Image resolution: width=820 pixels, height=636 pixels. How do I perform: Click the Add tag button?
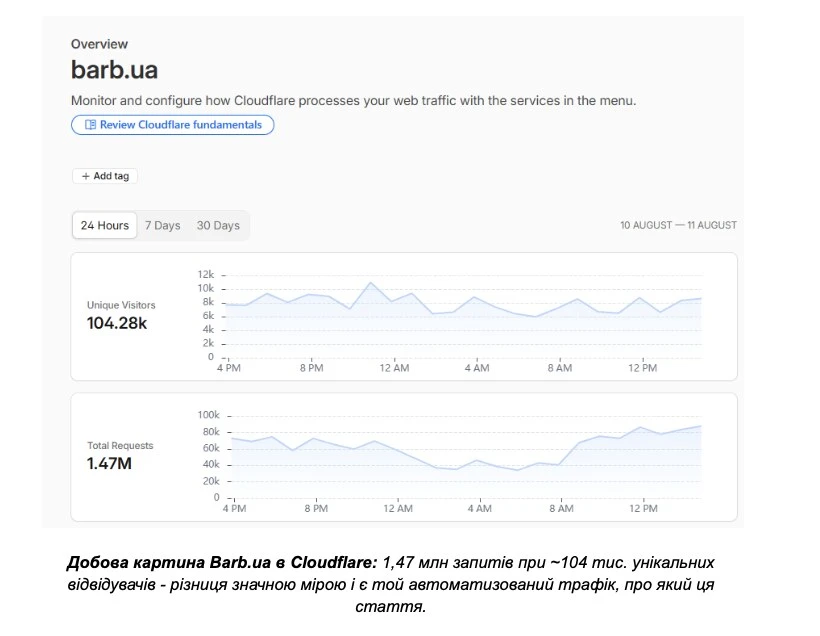(105, 176)
